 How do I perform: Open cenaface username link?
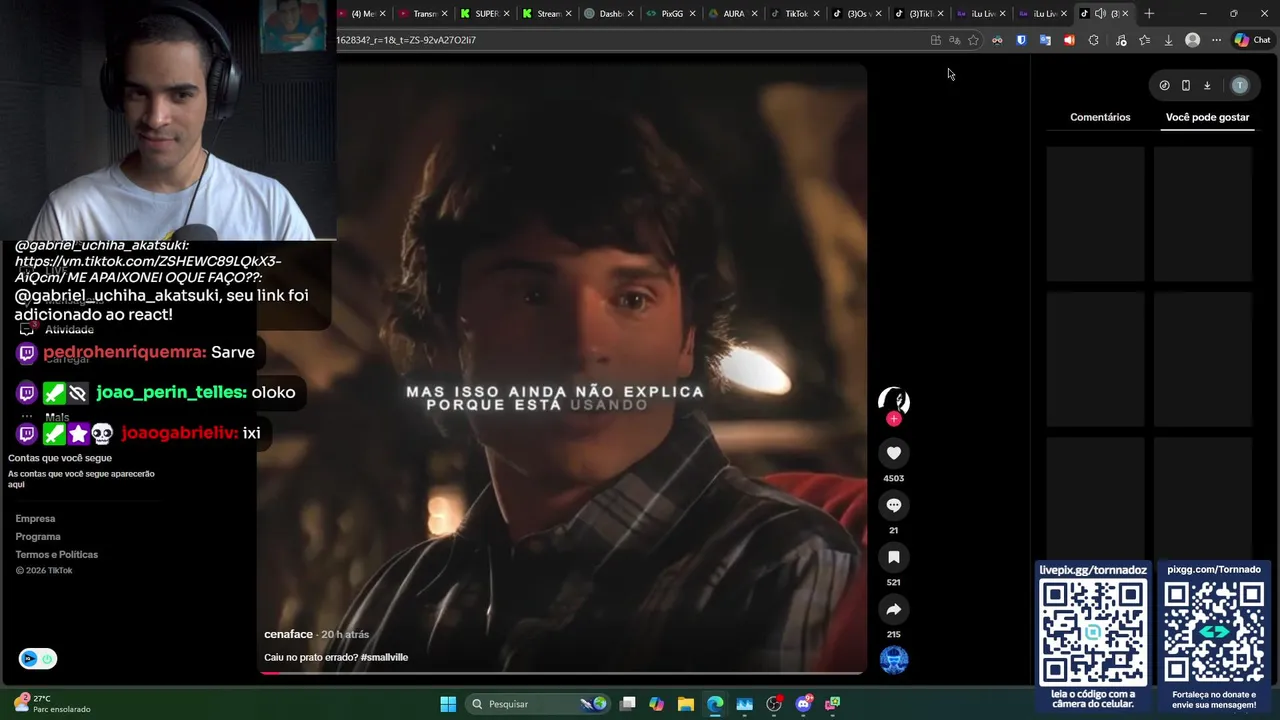pyautogui.click(x=288, y=634)
